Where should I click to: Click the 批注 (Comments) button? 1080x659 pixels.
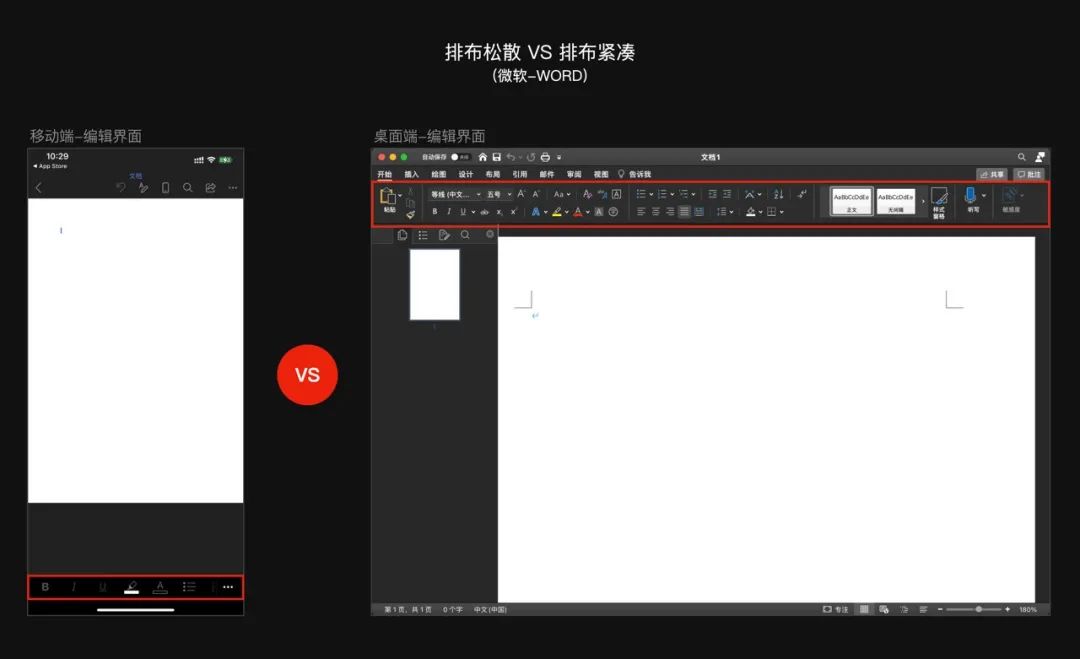pos(1029,174)
